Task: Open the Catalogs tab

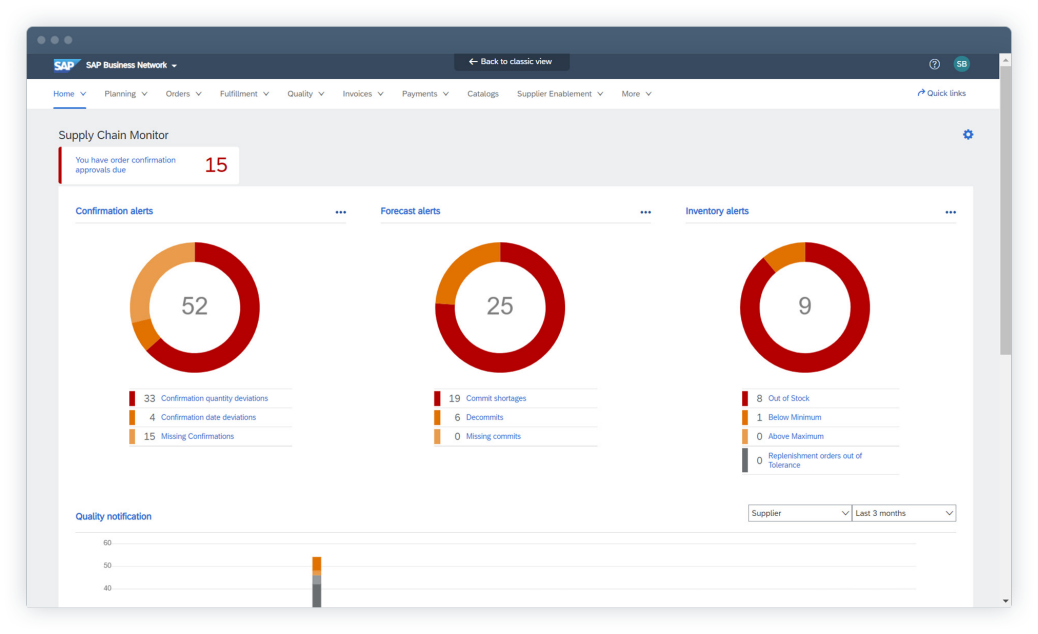Action: point(482,94)
